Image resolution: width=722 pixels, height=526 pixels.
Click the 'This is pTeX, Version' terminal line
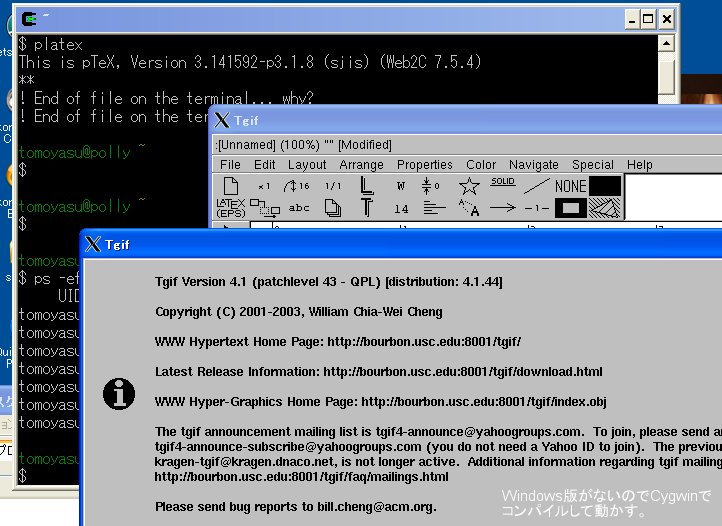point(250,62)
